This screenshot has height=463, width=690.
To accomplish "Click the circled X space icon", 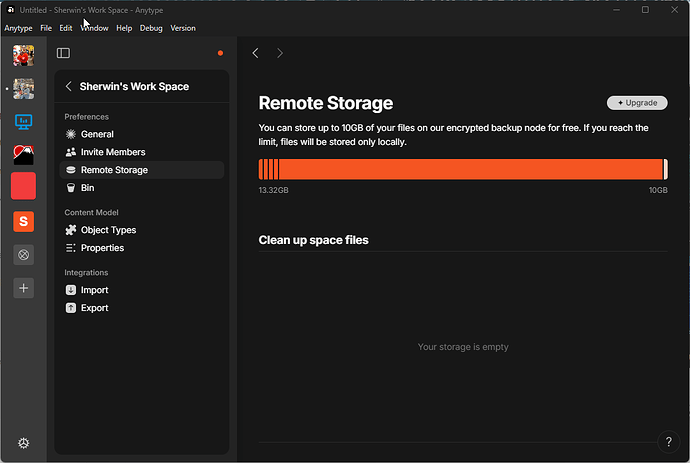I will [23, 255].
